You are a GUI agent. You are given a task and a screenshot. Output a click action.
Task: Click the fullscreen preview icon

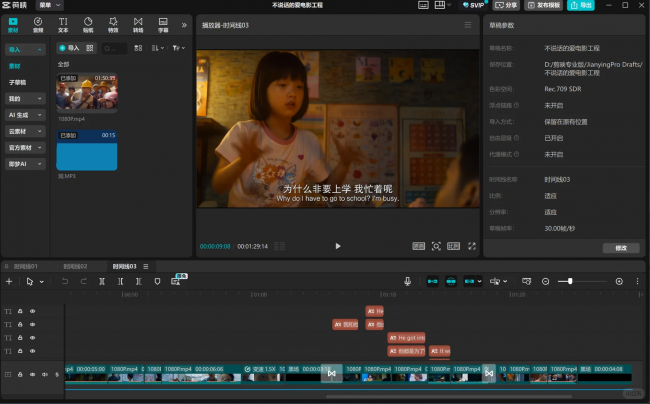point(472,246)
